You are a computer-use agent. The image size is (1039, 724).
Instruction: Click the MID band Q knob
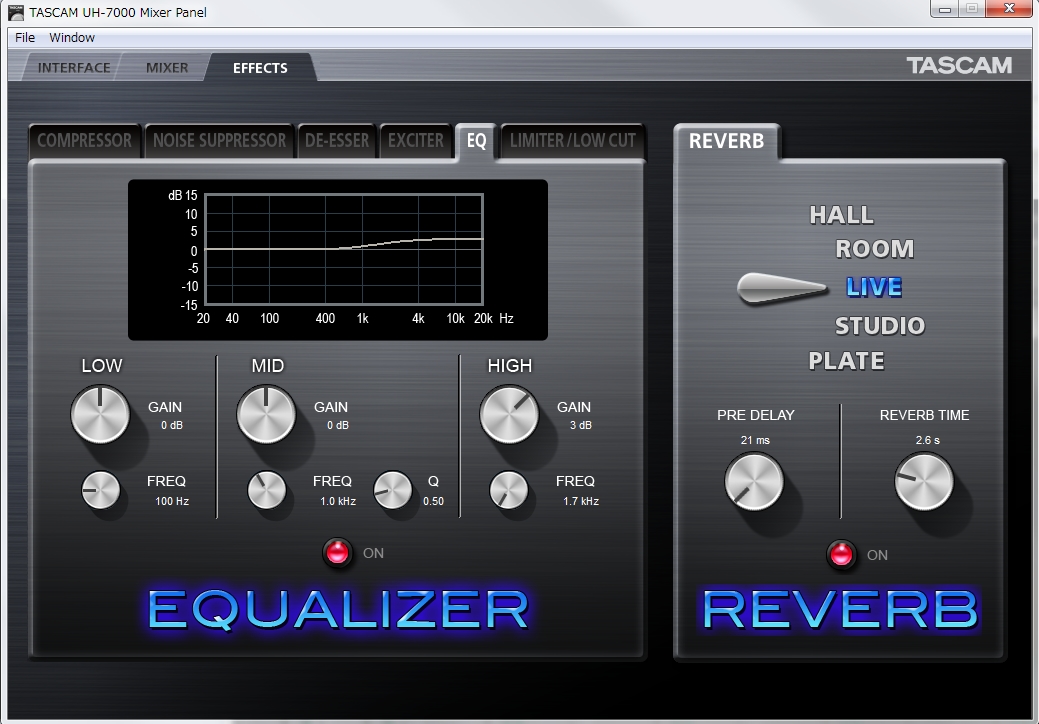click(x=392, y=490)
